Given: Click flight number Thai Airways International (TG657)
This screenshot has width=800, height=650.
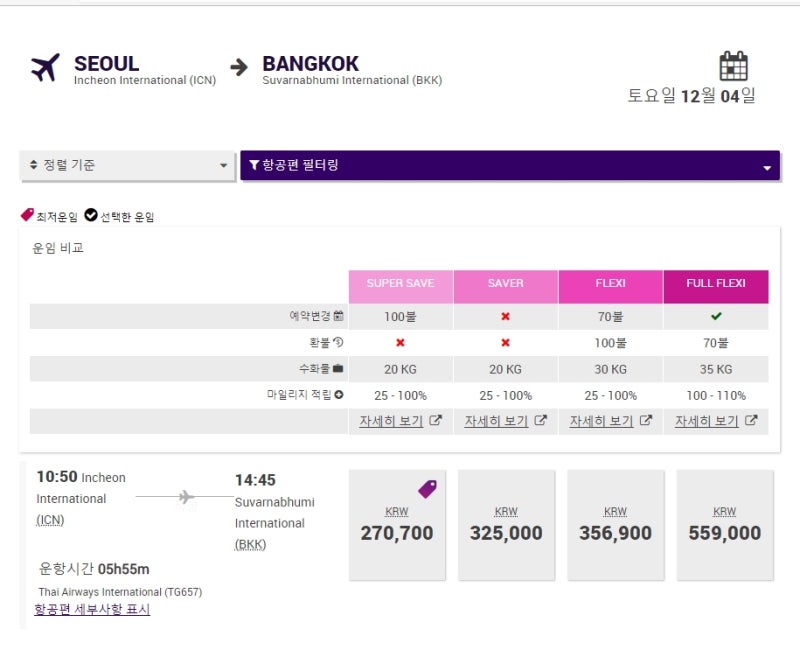Looking at the screenshot, I should [120, 592].
